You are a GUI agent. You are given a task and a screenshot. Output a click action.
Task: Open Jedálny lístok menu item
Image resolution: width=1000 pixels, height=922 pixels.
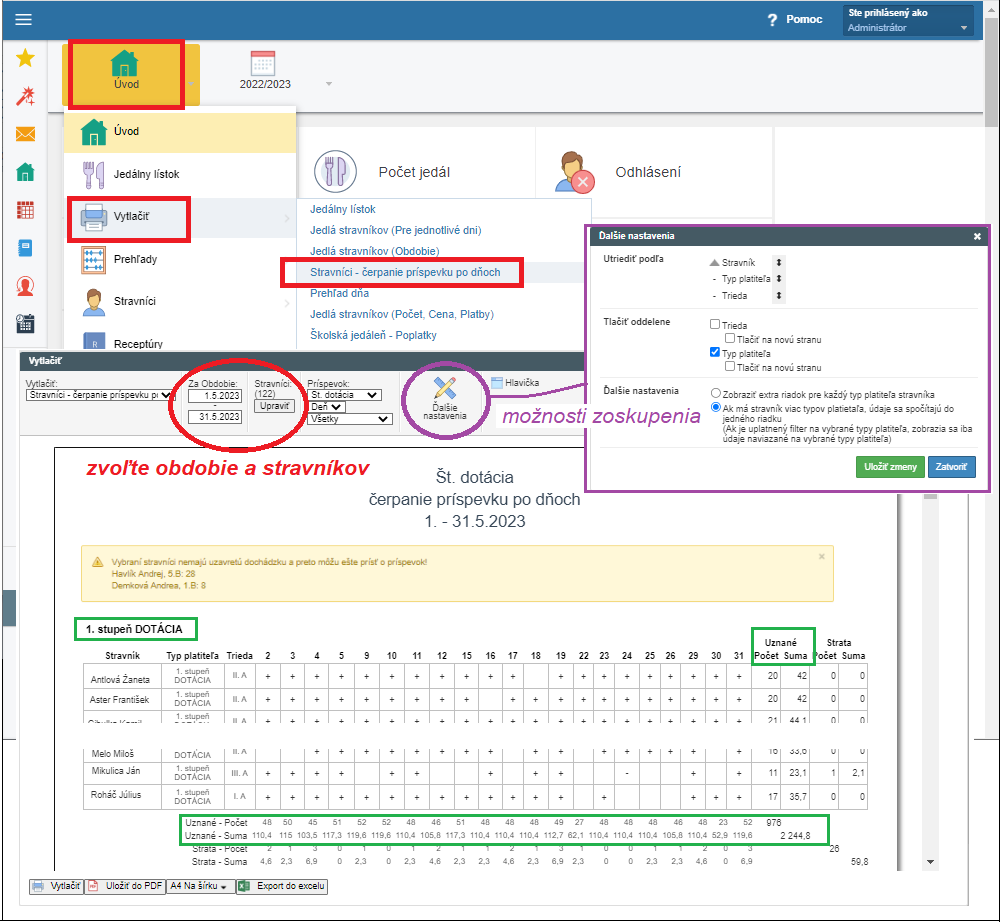(180, 174)
